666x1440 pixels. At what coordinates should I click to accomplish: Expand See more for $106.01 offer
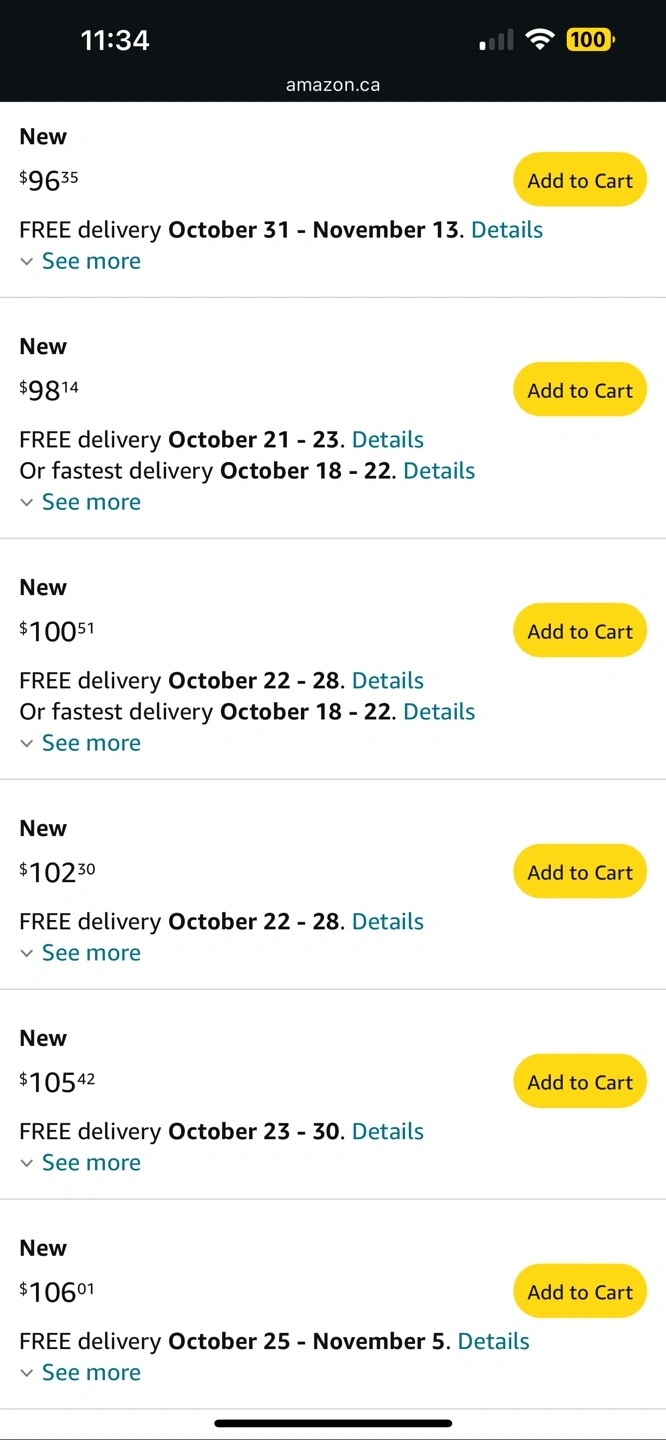pyautogui.click(x=90, y=1373)
